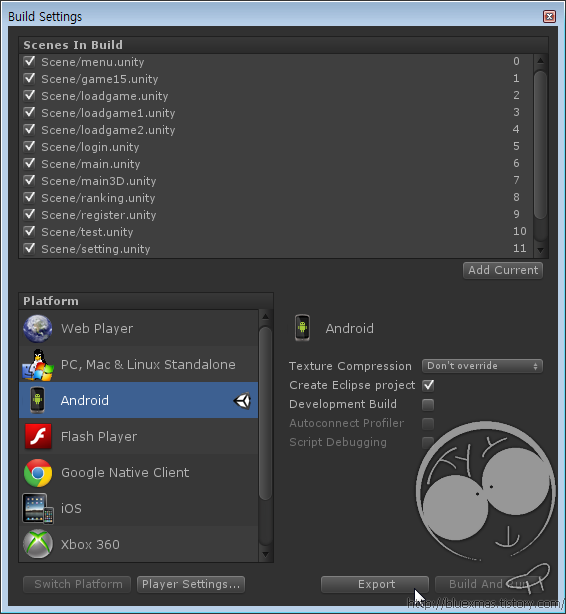Image resolution: width=566 pixels, height=614 pixels.
Task: Select the Web Player platform name
Action: tap(97, 329)
